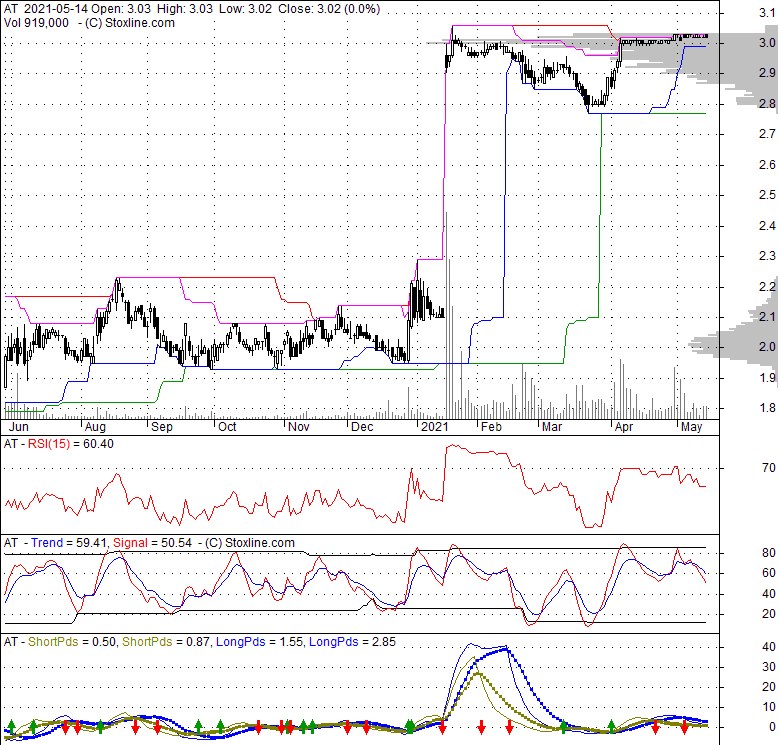Click ShortPds panel axis label 20

click(x=769, y=687)
